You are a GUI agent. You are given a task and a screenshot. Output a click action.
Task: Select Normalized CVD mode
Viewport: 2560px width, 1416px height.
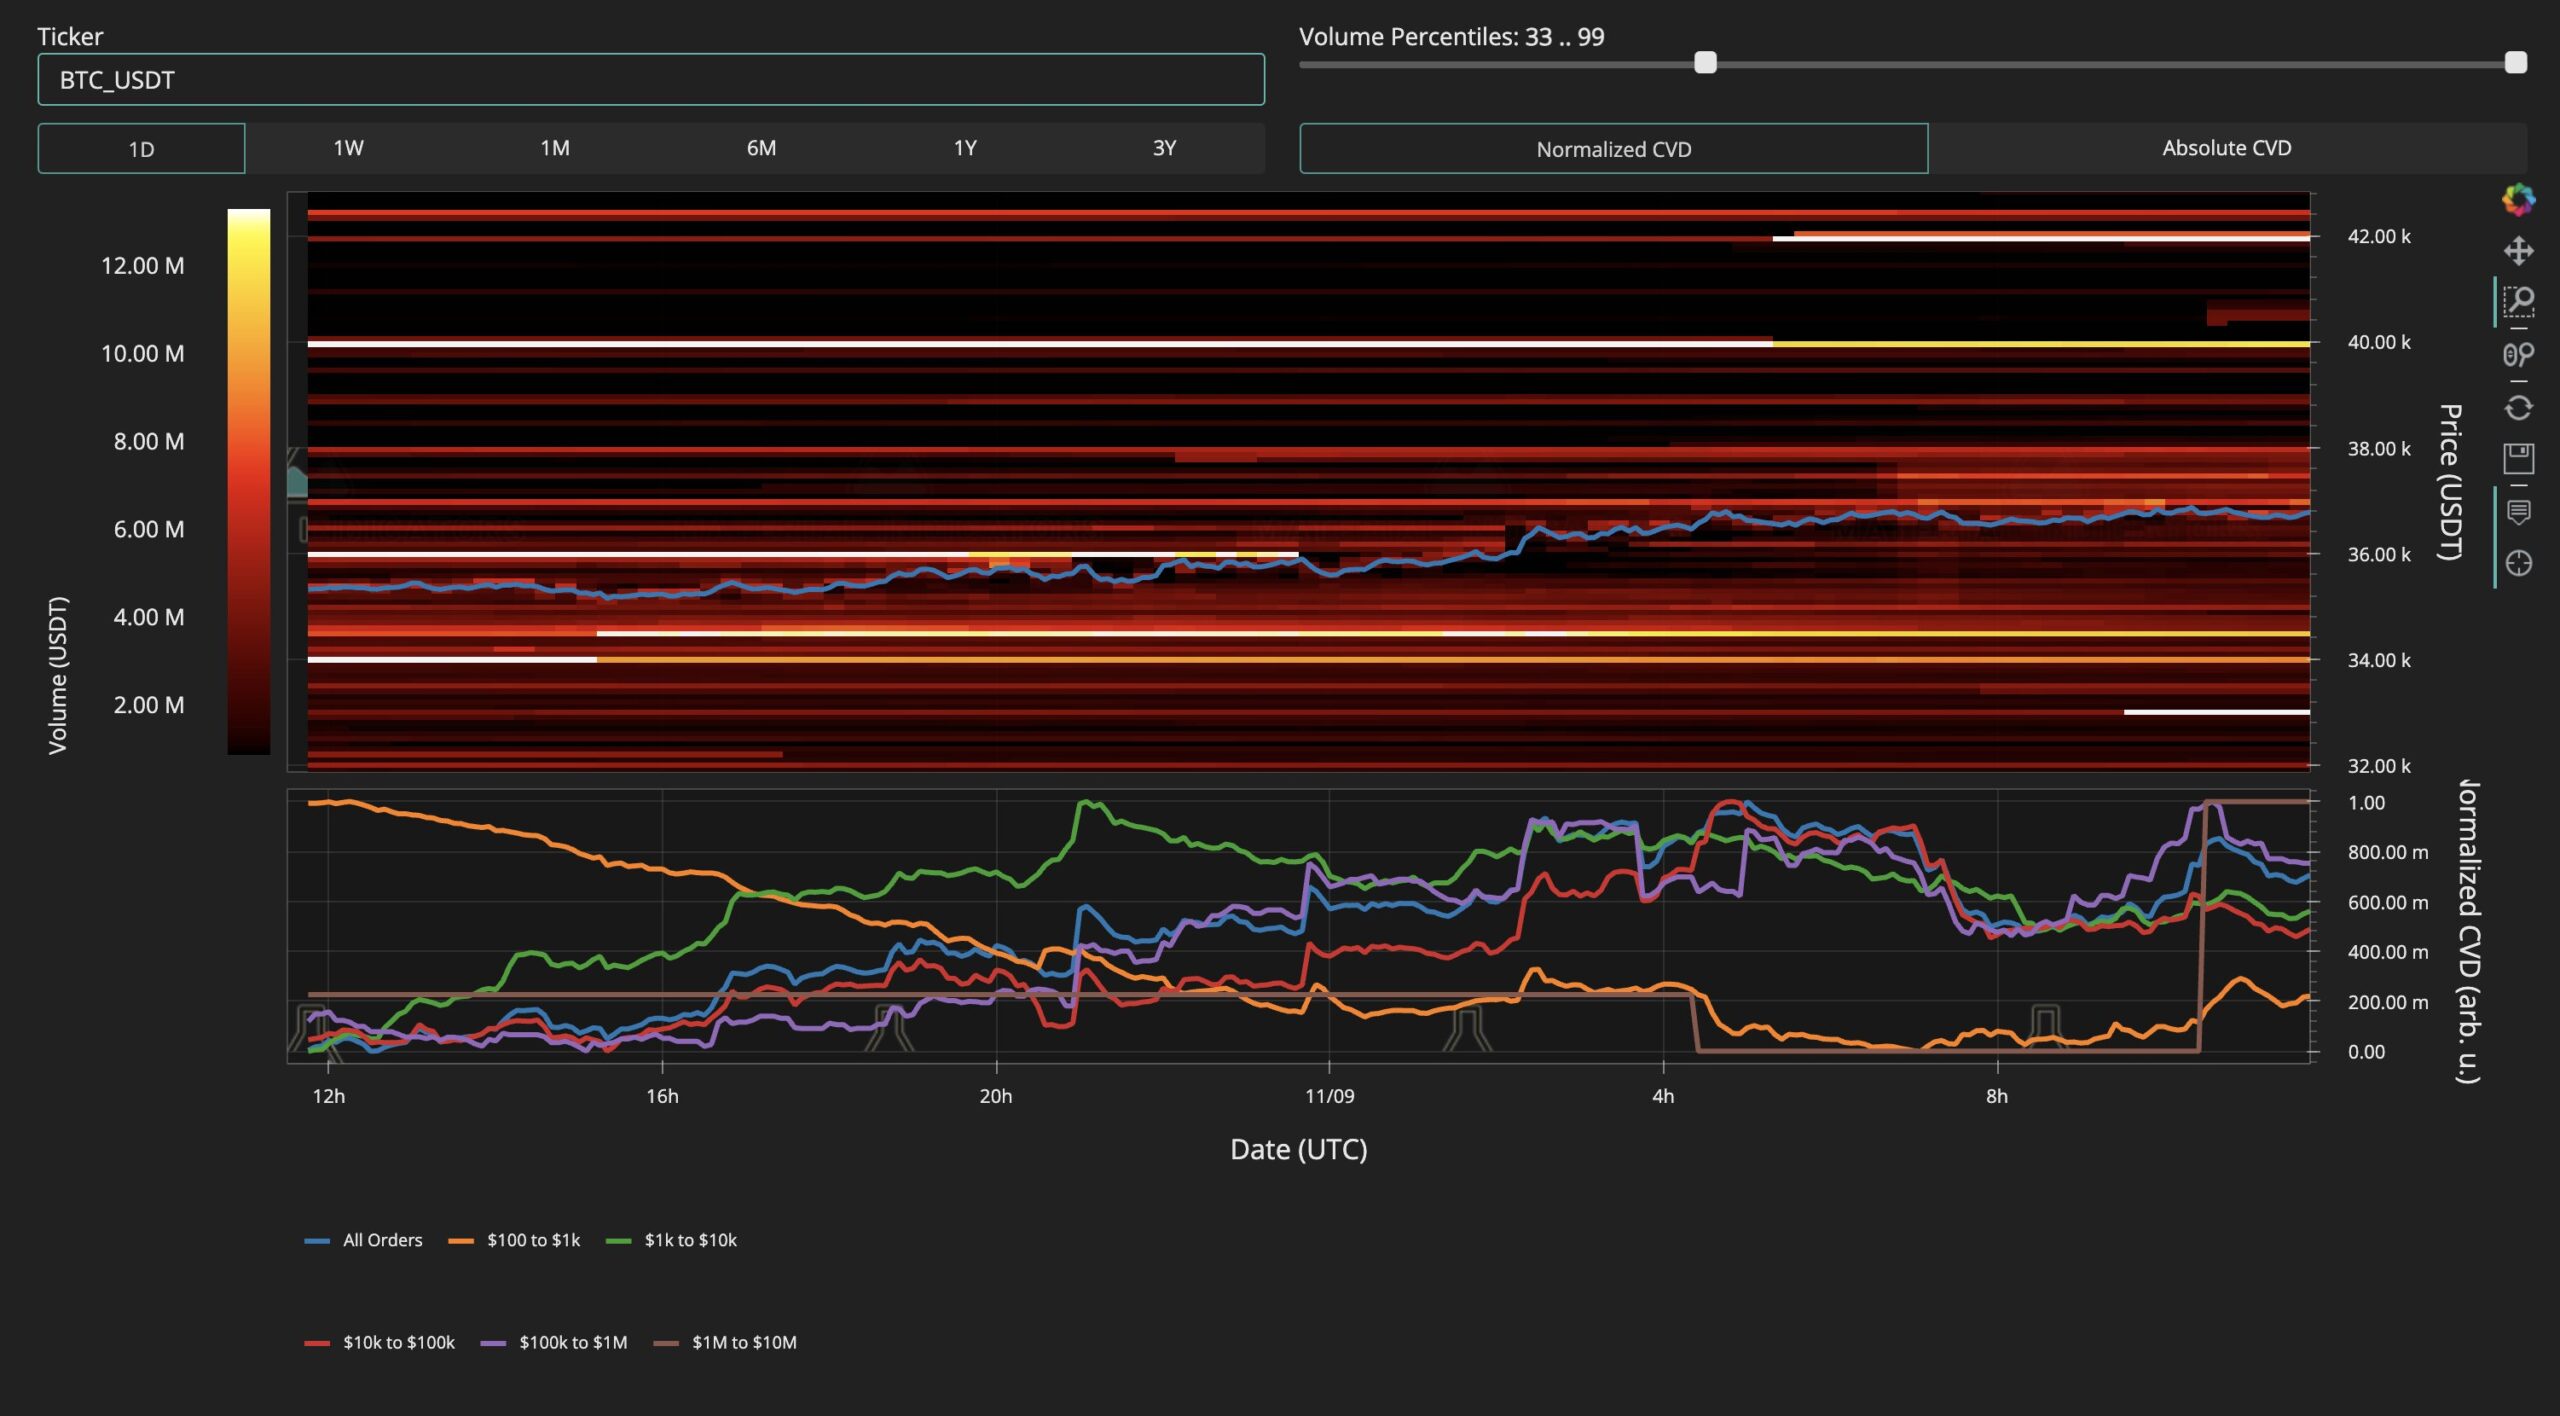point(1614,149)
